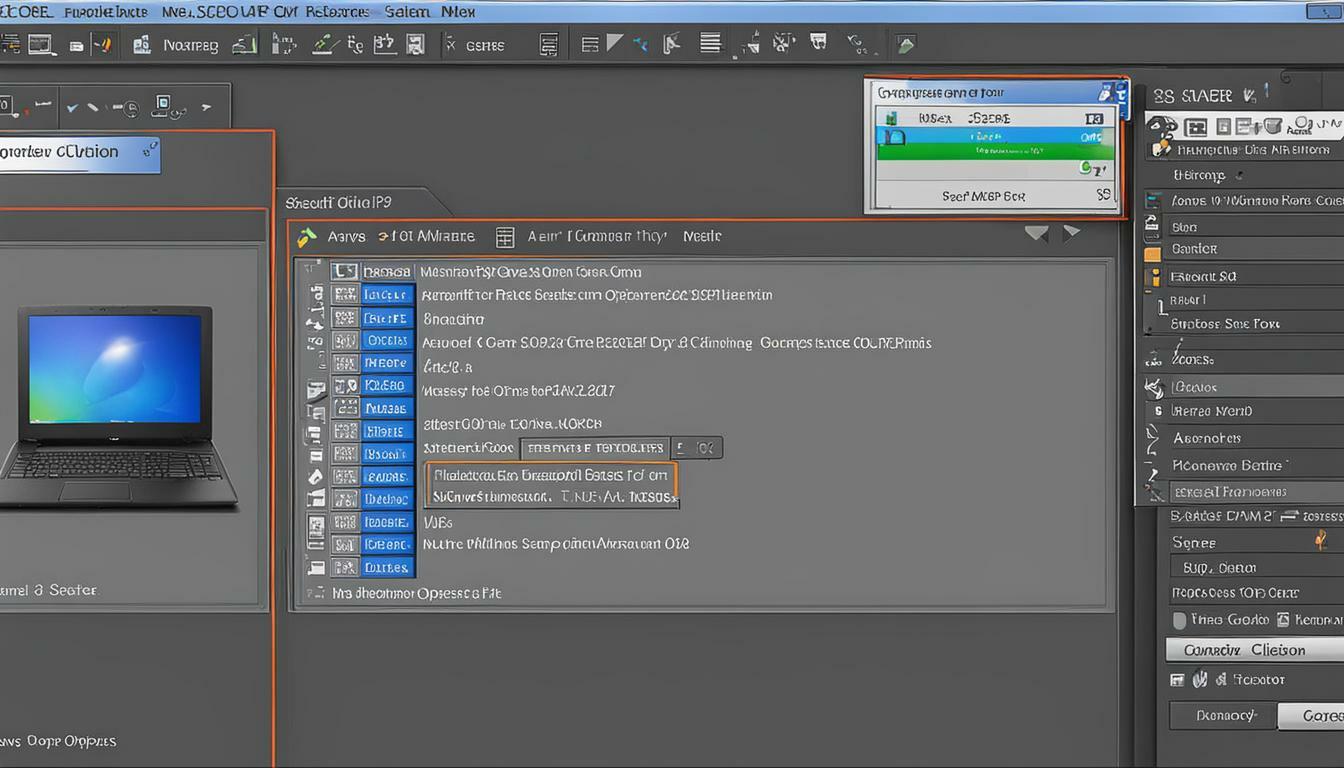
Task: Open the down-arrow chevron beside the Arvs toolbar
Action: point(1037,231)
